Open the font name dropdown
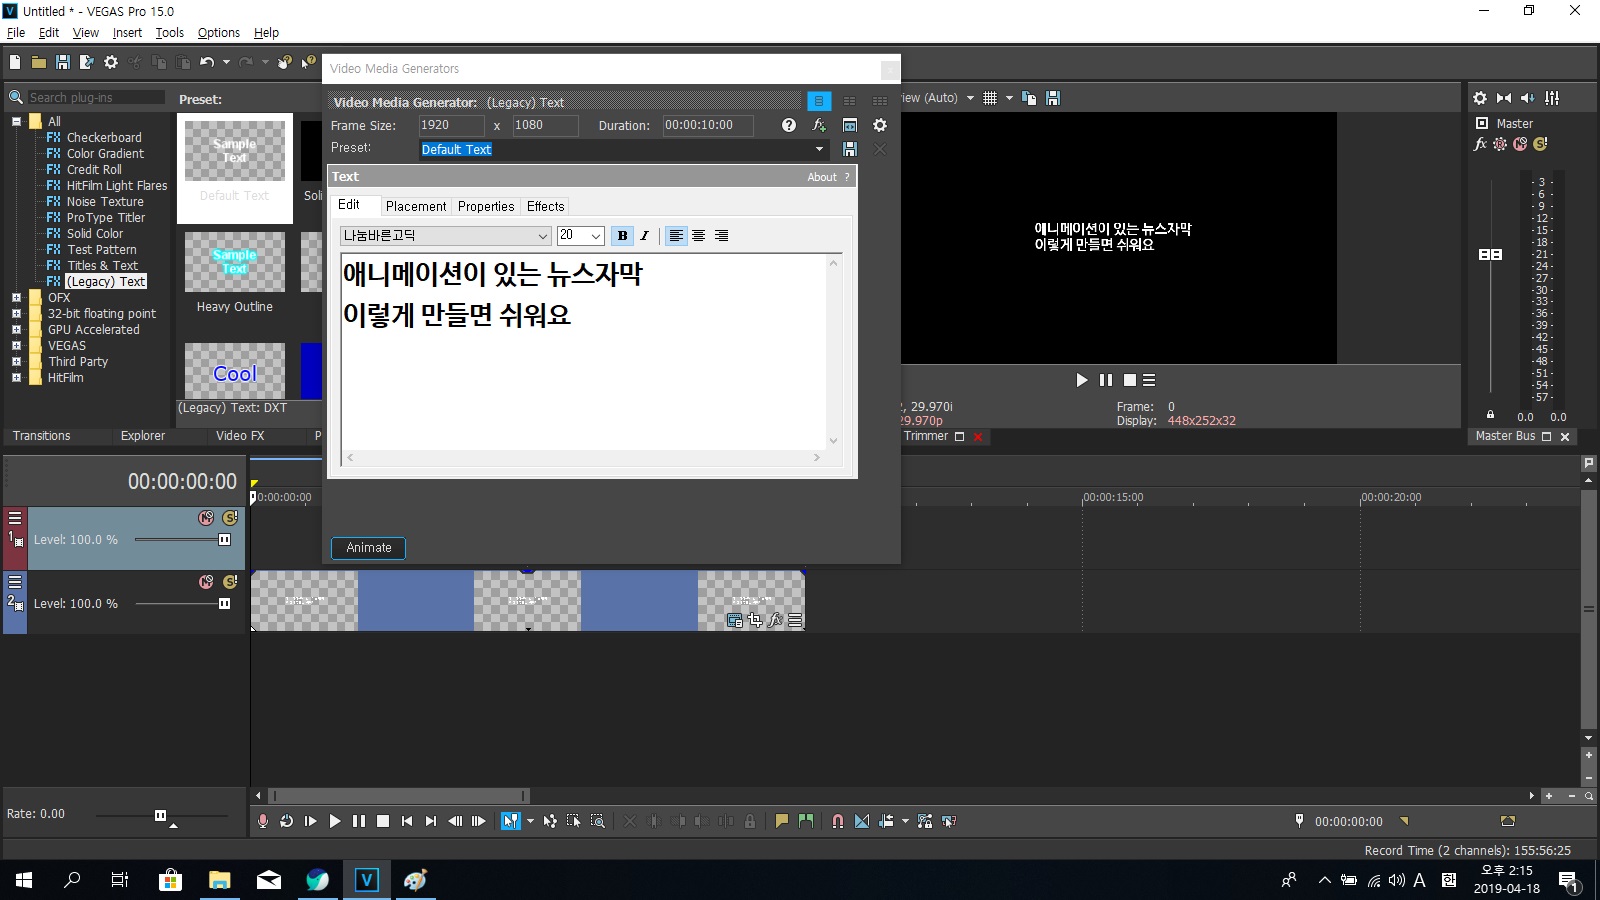Viewport: 1600px width, 900px height. 543,236
